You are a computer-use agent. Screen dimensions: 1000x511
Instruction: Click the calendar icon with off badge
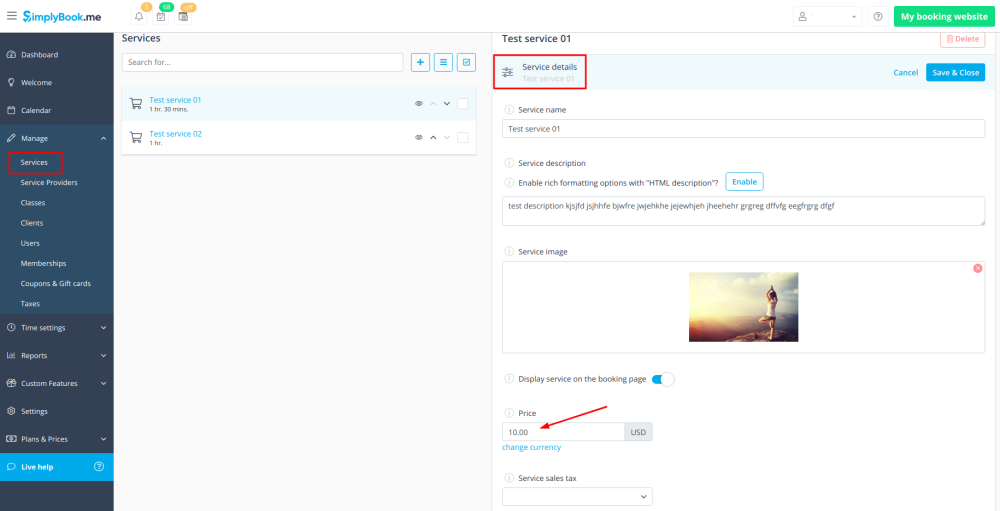point(183,17)
